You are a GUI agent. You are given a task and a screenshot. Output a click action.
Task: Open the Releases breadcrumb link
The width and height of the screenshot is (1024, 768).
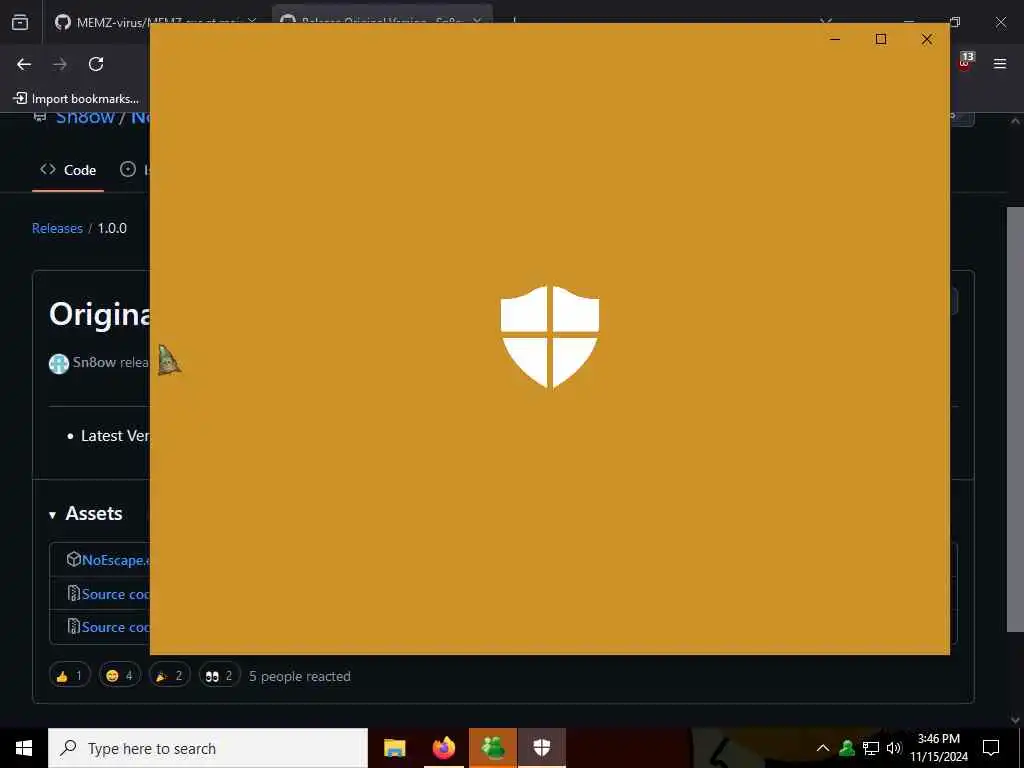pos(57,229)
